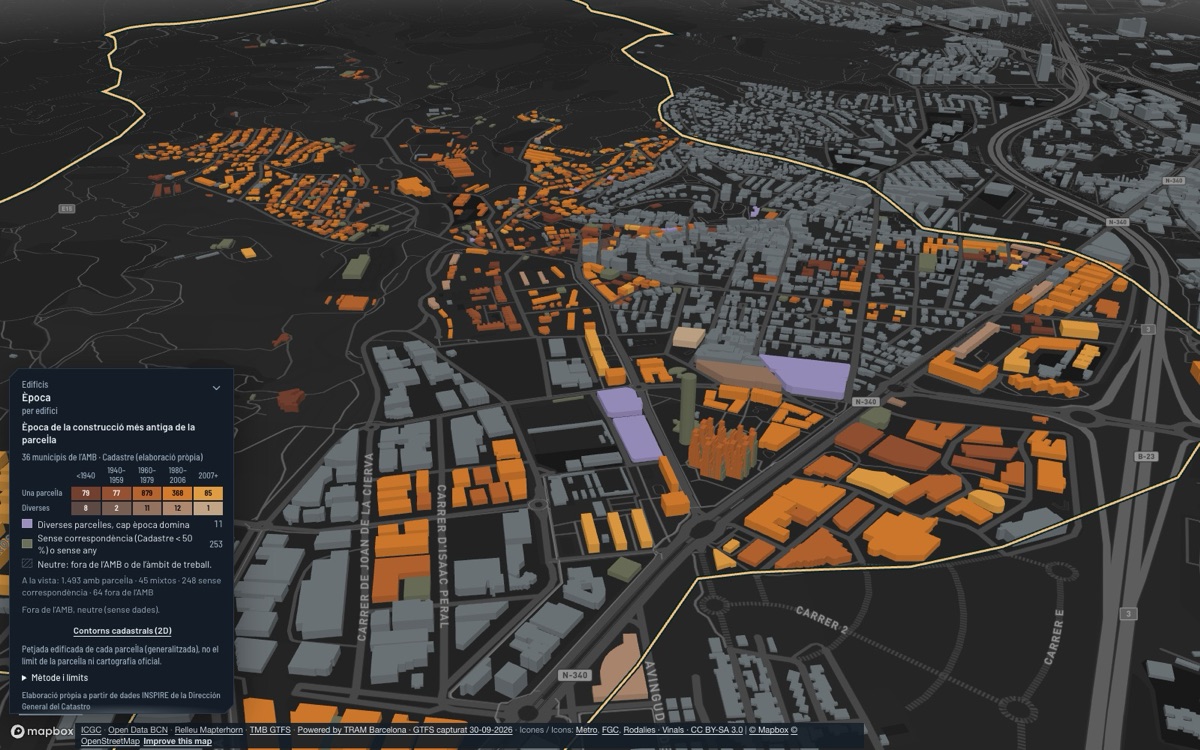1200x750 pixels.
Task: Click 'Sense correspondència' count 253
Action: 216,544
